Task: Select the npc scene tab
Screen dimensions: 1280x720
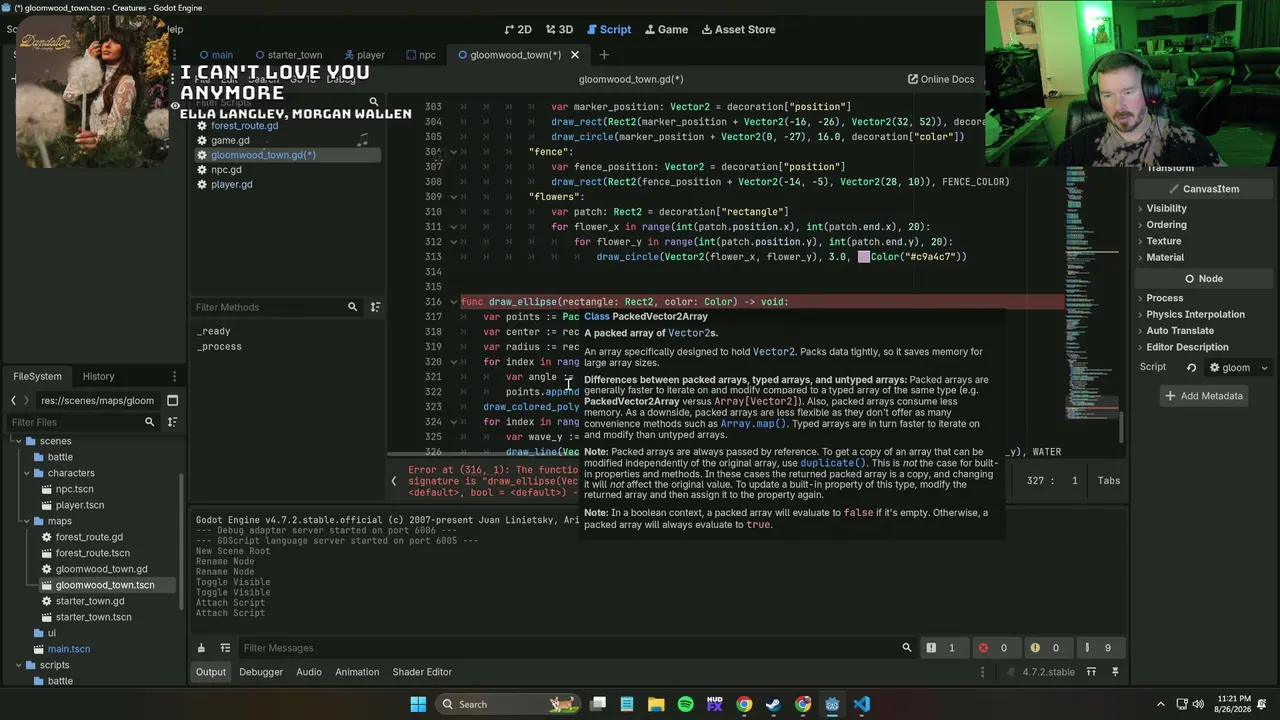Action: (x=420, y=55)
